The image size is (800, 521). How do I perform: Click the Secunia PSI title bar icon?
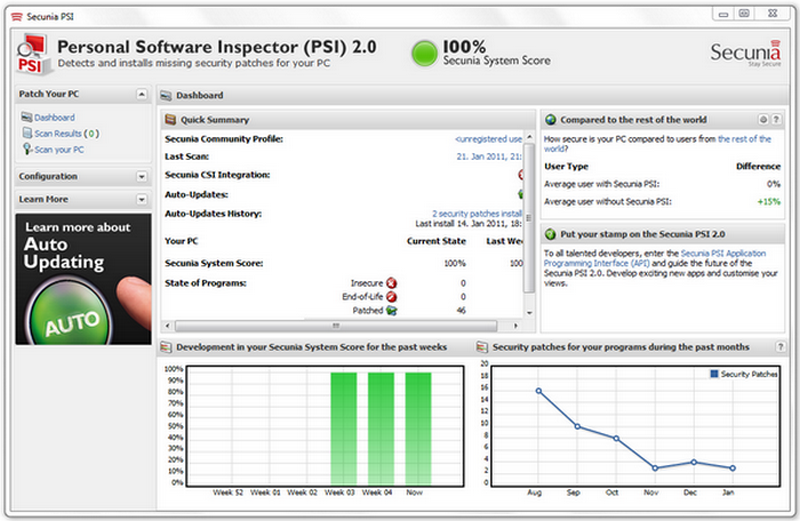click(x=17, y=17)
